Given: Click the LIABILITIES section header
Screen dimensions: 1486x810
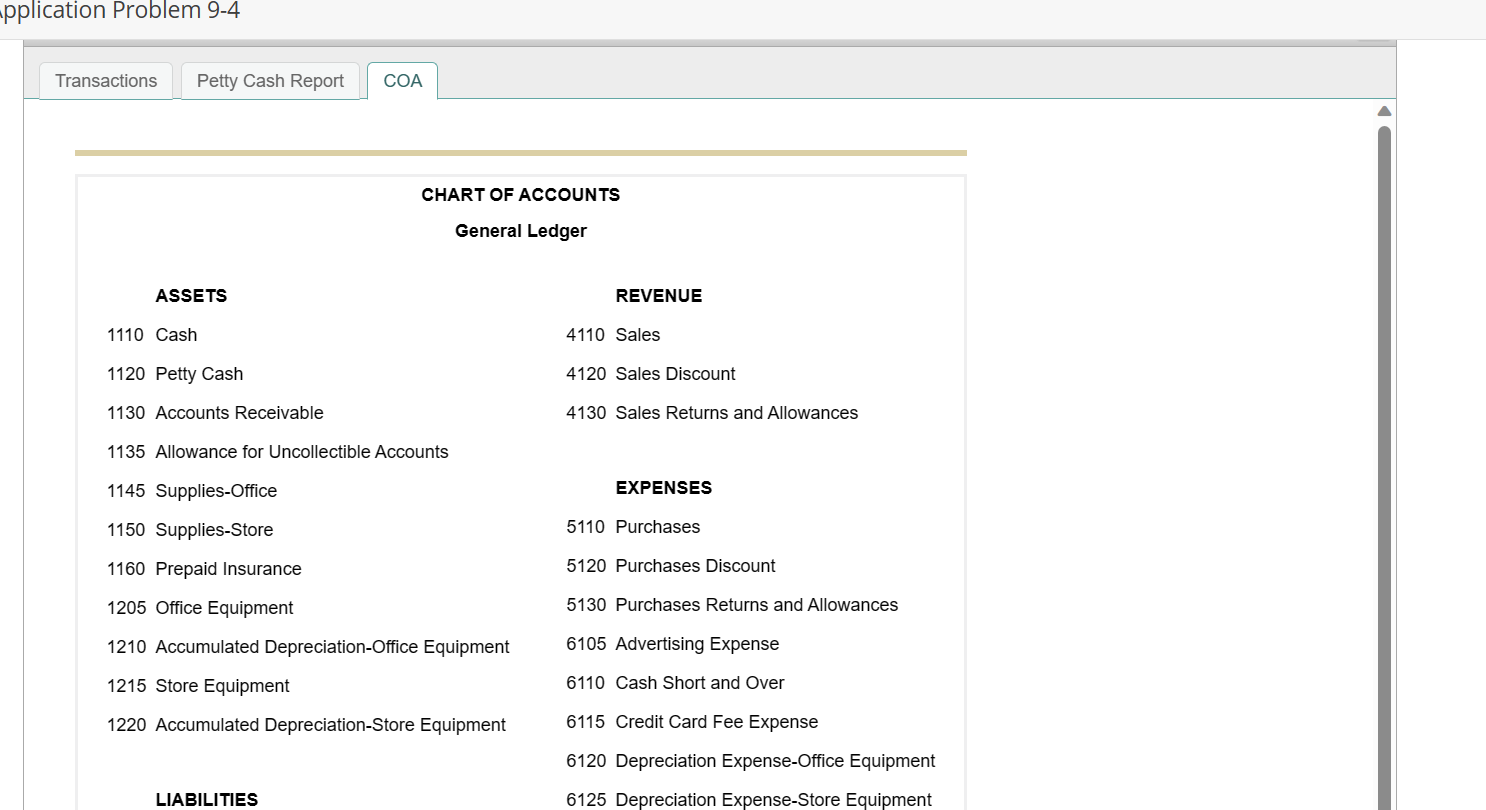Looking at the screenshot, I should point(207,800).
